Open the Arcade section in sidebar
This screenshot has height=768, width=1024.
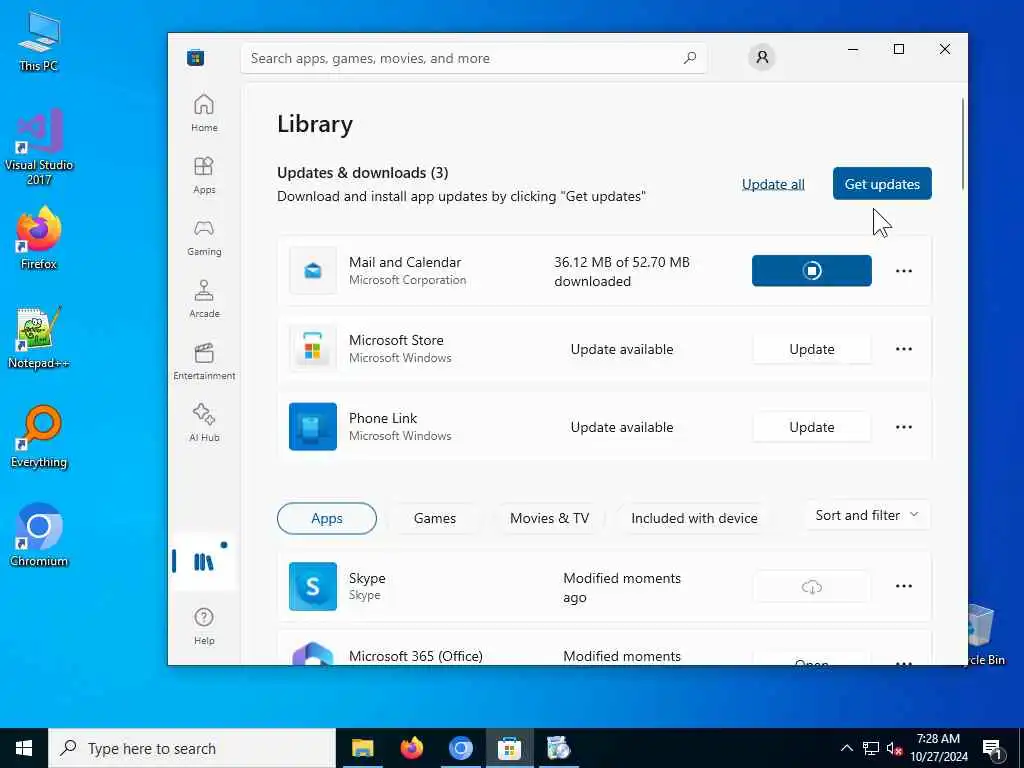[204, 299]
